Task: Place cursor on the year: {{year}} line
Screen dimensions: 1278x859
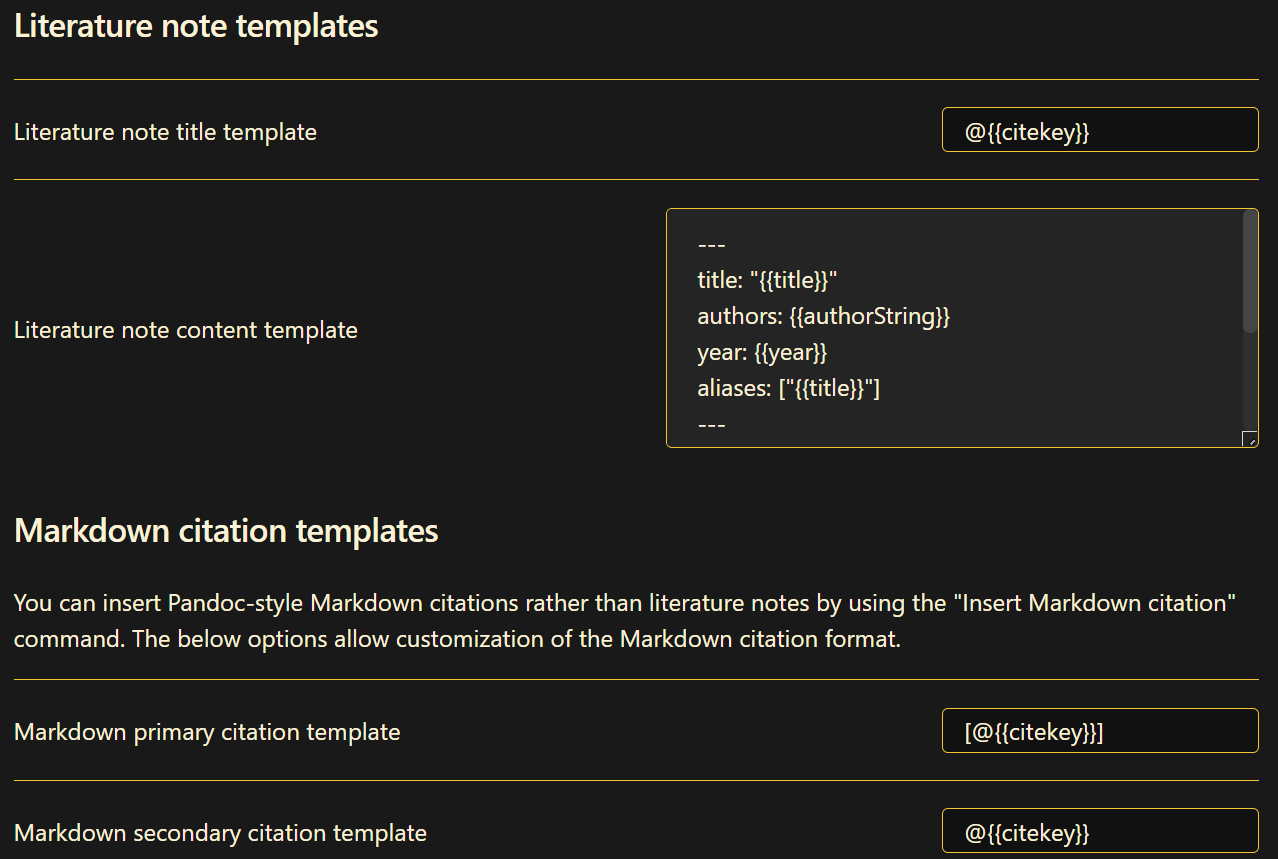Action: tap(762, 353)
